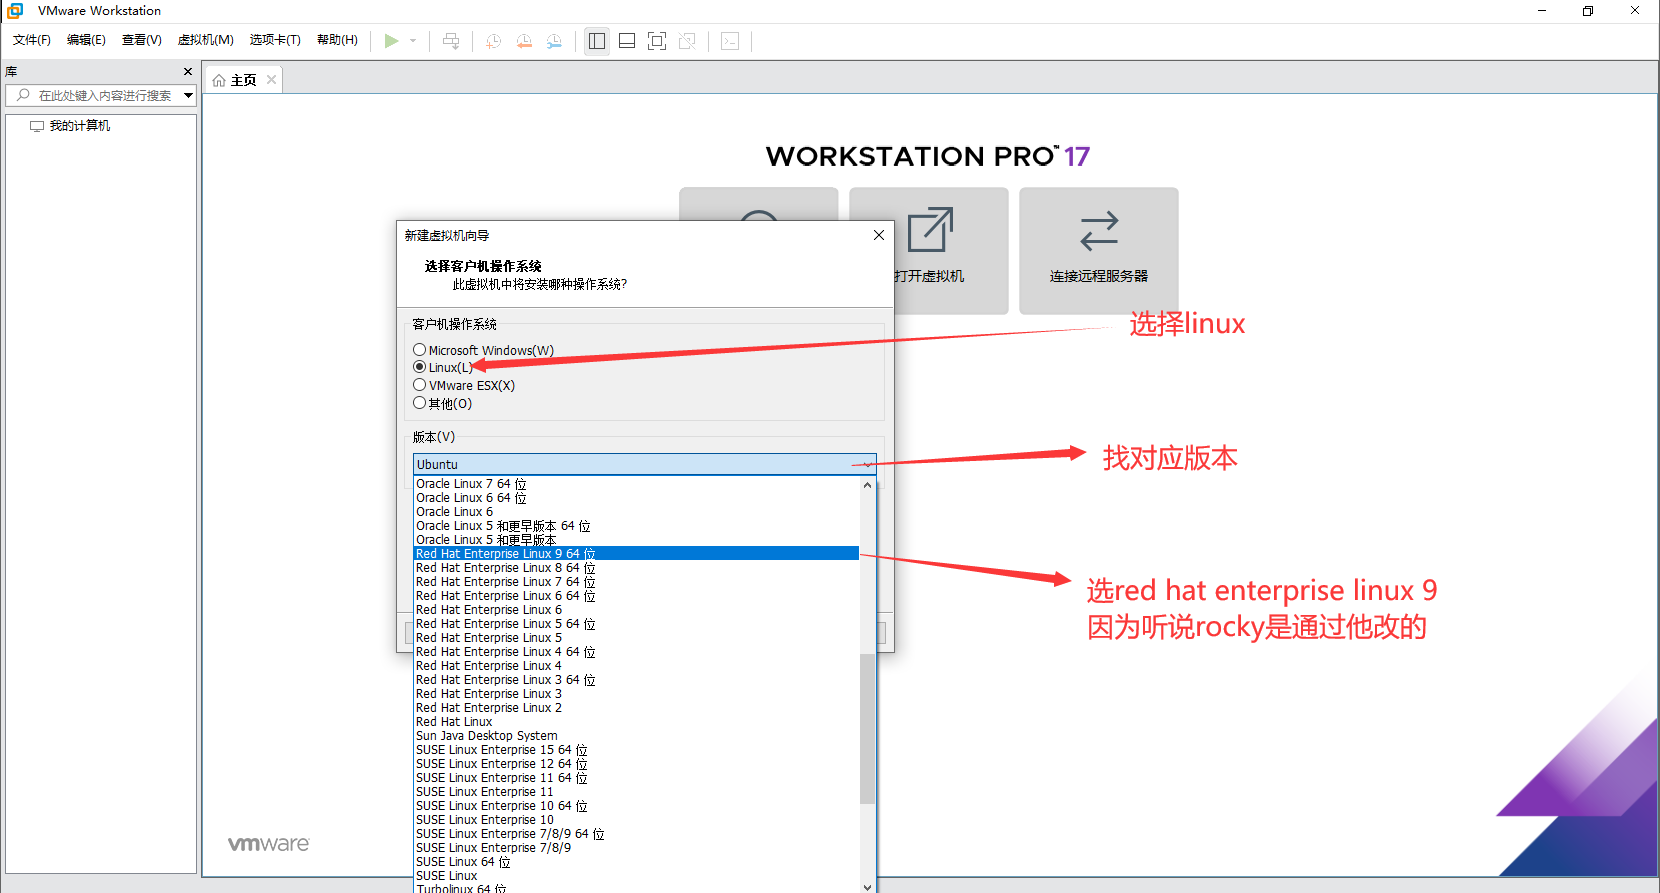Screen dimensions: 1660x893
Task: Open the 选项卡(T) menu
Action: point(275,40)
